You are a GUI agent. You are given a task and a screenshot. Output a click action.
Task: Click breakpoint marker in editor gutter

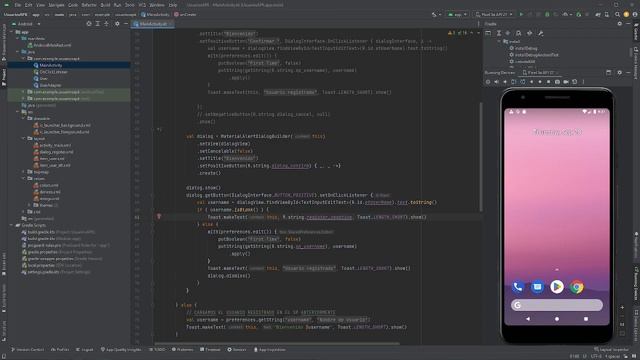point(159,217)
